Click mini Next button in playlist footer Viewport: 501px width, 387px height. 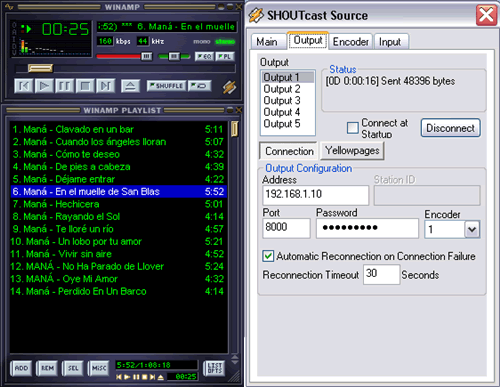pyautogui.click(x=152, y=377)
